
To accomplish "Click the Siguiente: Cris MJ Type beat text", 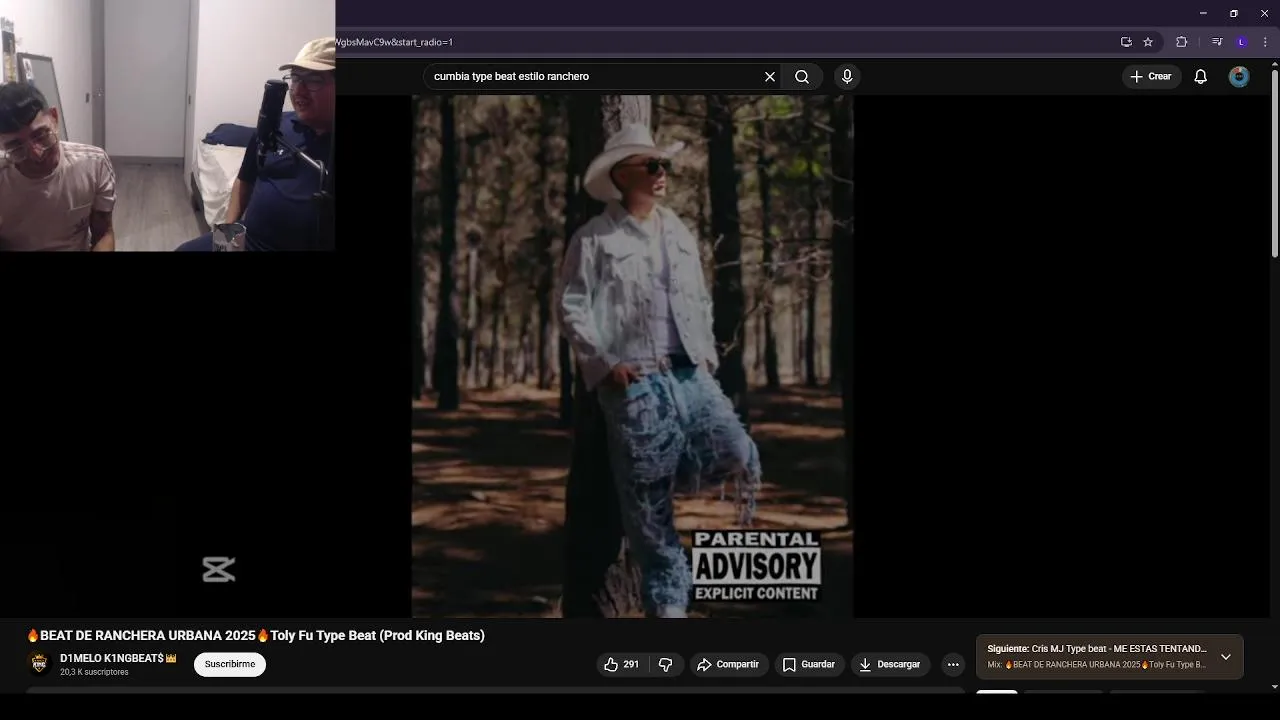I will click(x=1097, y=649).
